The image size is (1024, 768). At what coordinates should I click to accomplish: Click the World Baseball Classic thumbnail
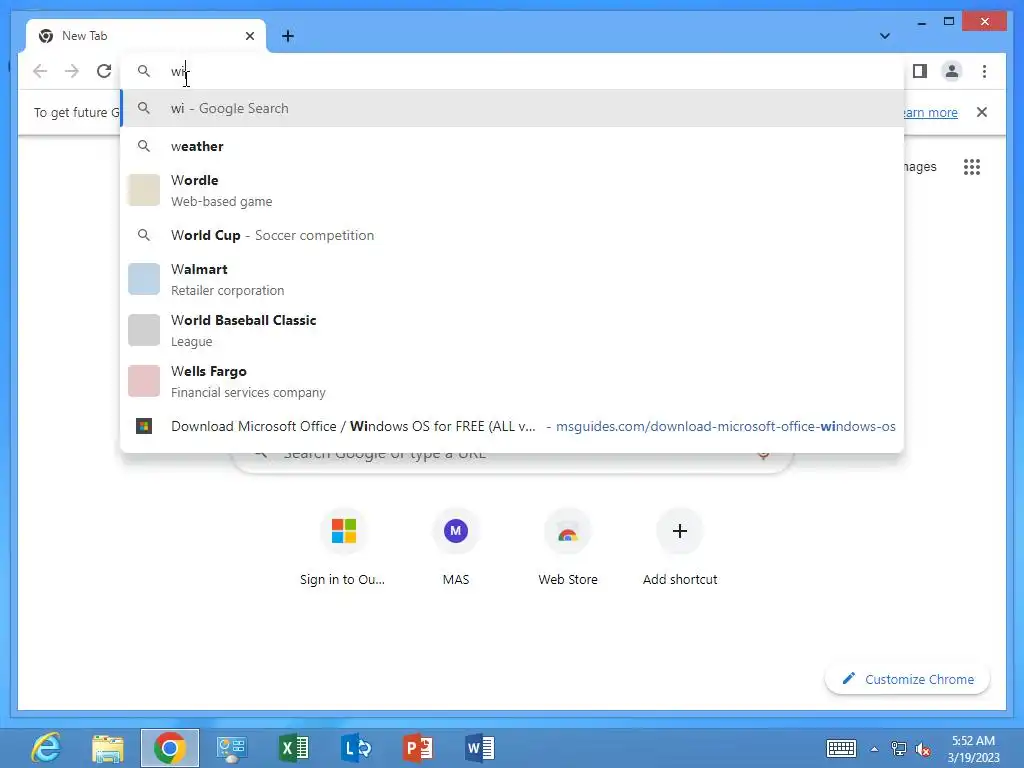144,330
